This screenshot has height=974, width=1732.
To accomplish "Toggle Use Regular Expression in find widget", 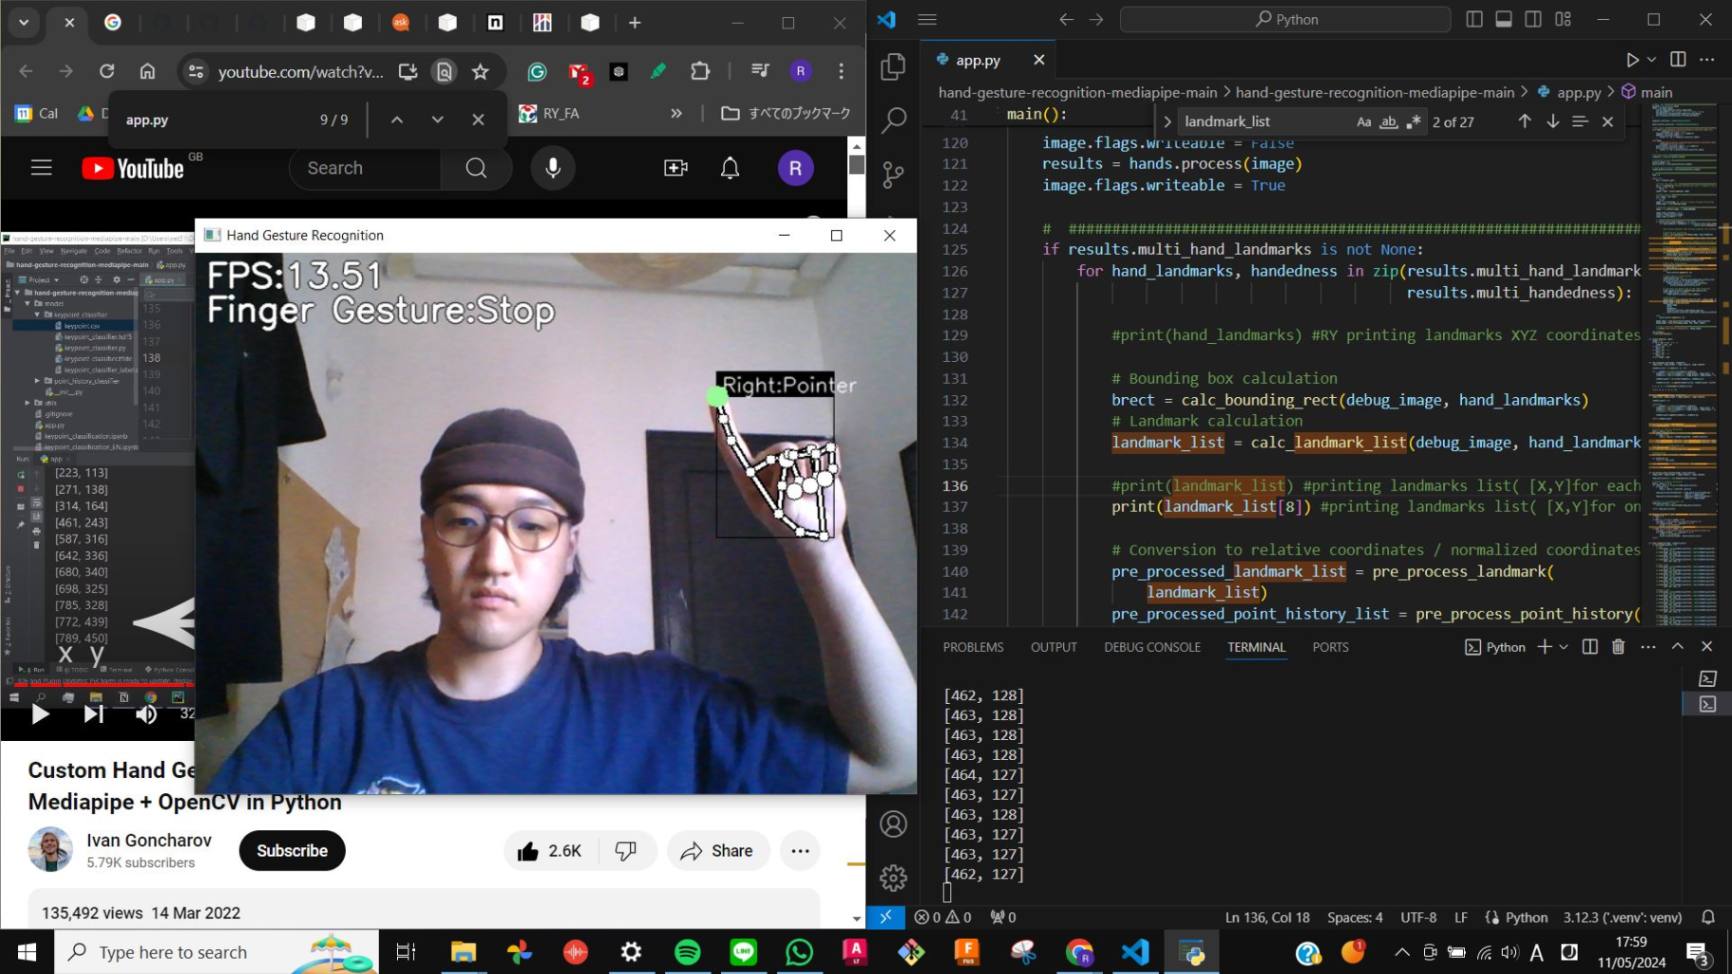I will (x=1413, y=122).
